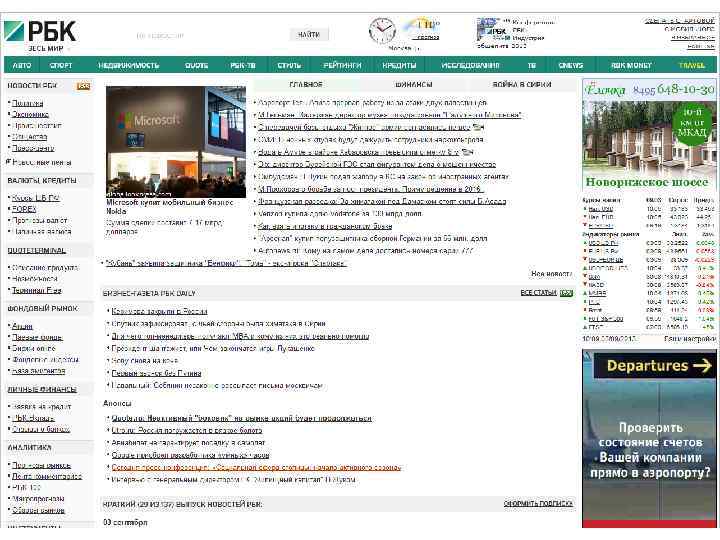Open the АВТО section in the green menu
This screenshot has width=720, height=540.
(22, 66)
